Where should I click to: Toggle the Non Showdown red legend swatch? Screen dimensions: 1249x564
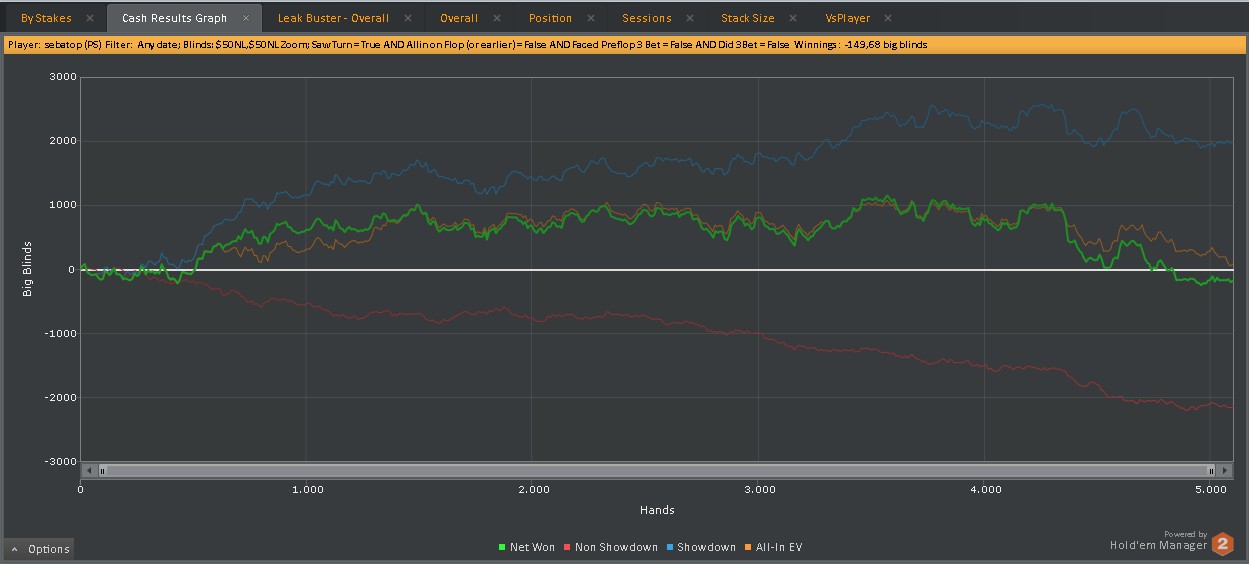pos(566,548)
